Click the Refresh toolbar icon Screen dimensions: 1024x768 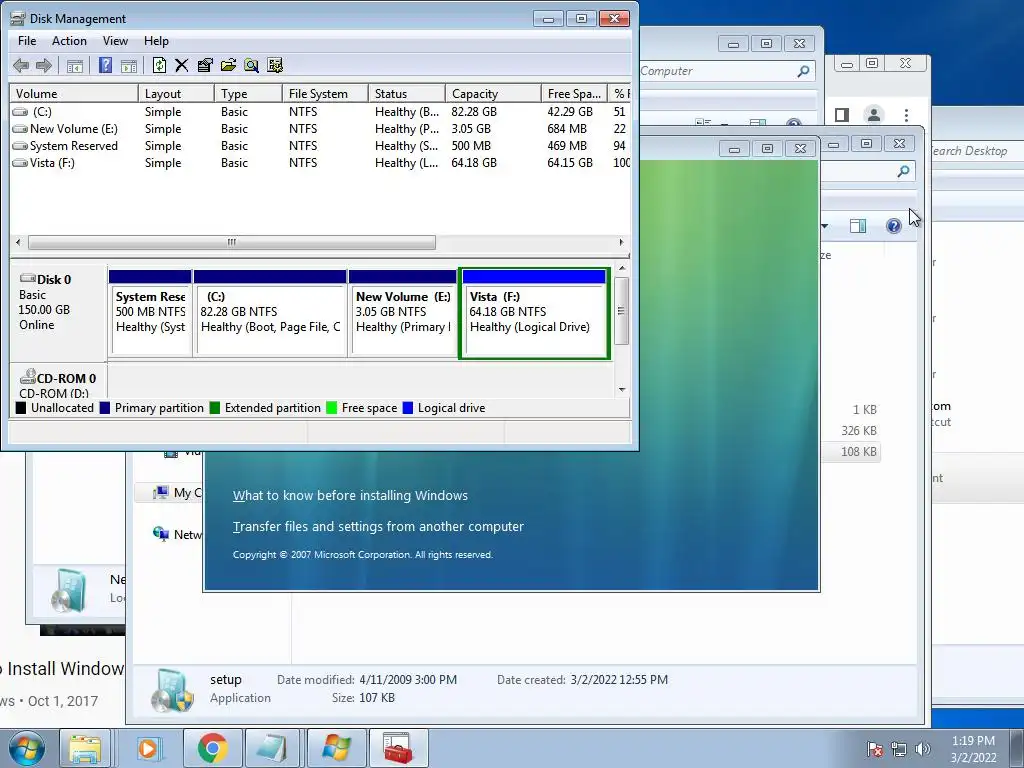(x=159, y=65)
